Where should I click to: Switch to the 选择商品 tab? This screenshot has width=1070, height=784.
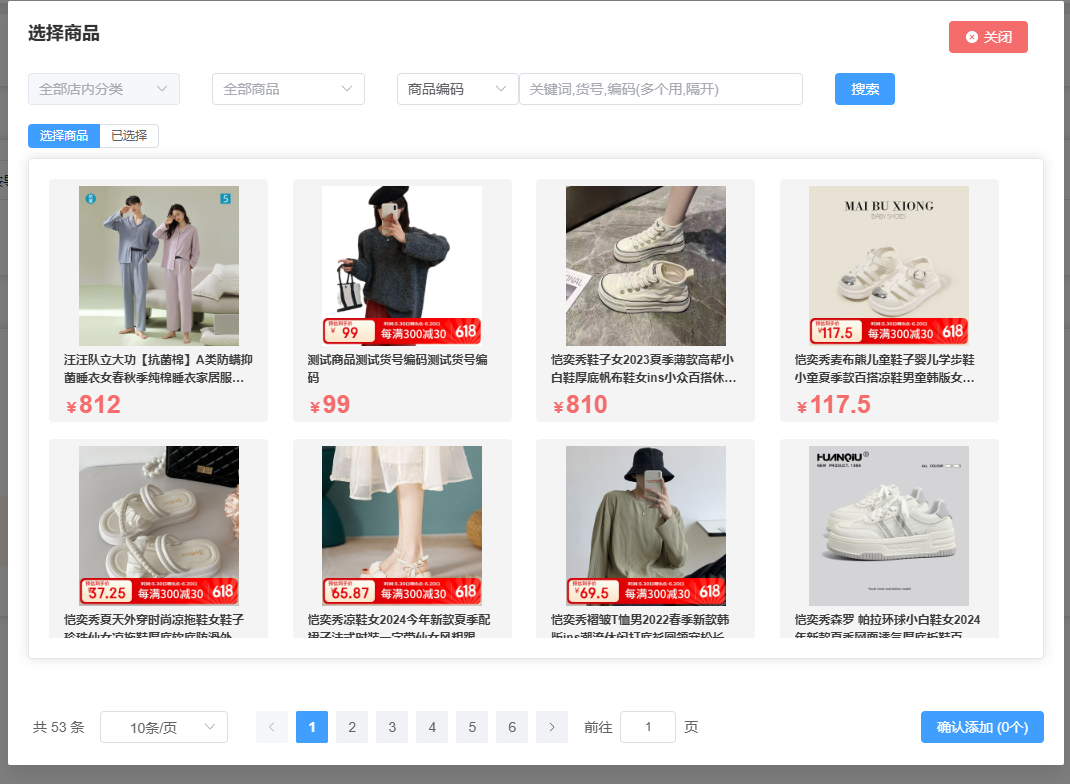click(x=64, y=136)
